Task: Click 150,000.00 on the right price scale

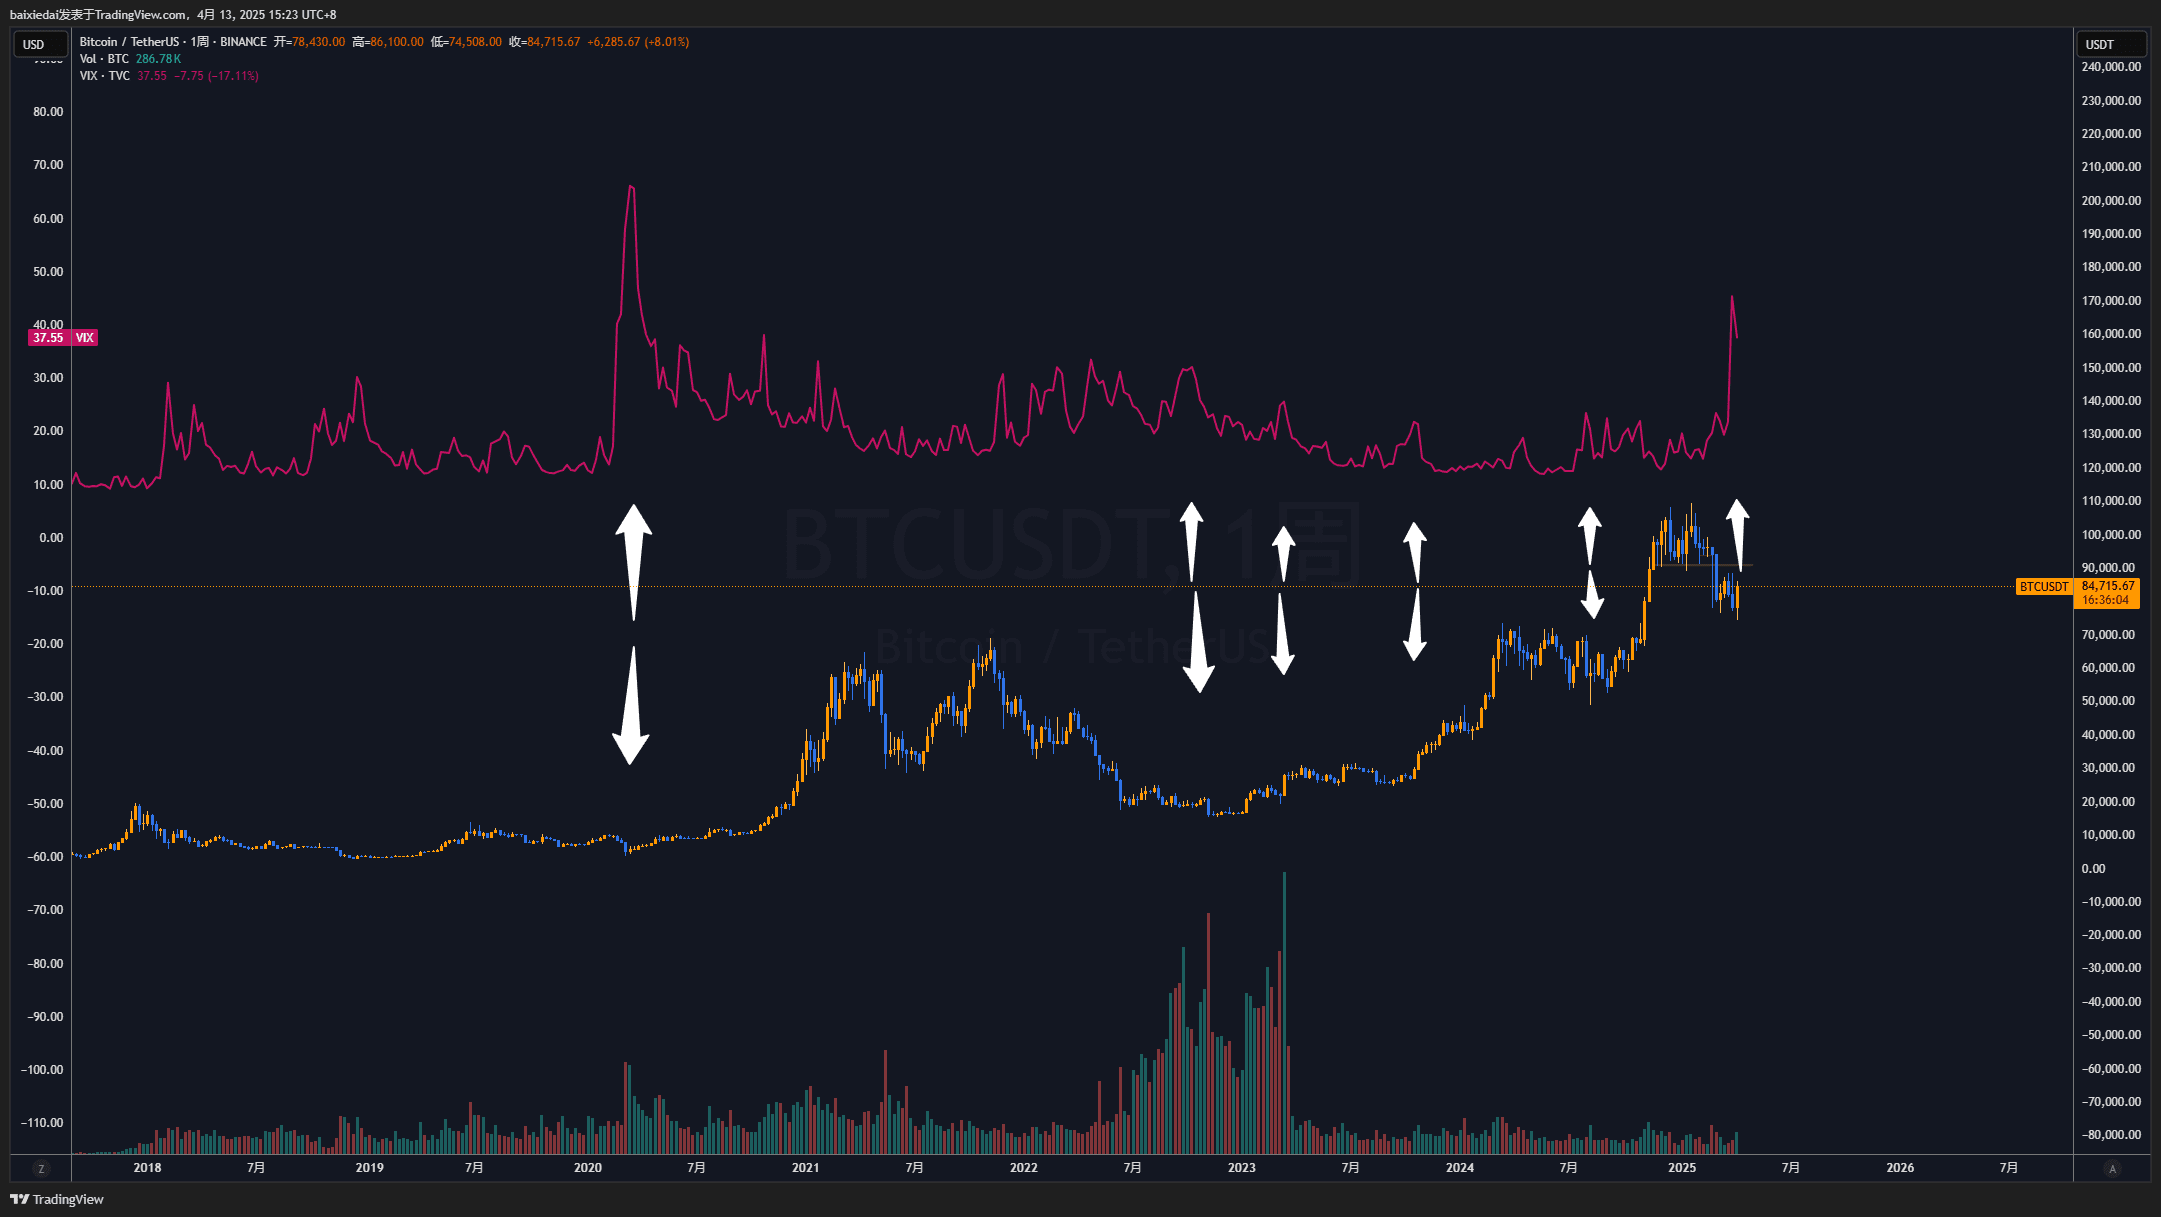Action: pos(2111,368)
